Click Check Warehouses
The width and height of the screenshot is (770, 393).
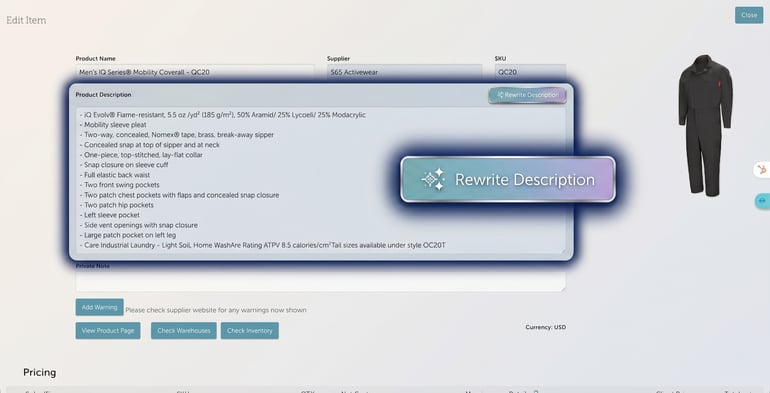[x=184, y=331]
